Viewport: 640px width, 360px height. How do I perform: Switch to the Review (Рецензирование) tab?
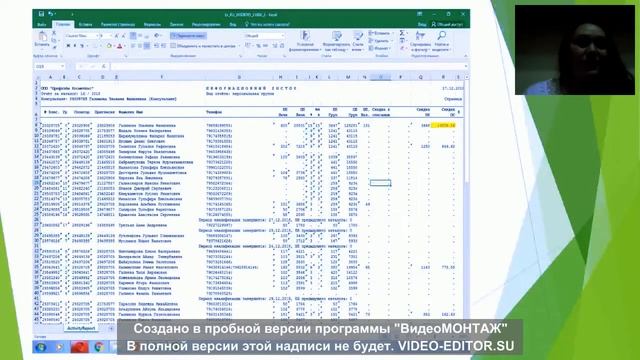(206, 24)
